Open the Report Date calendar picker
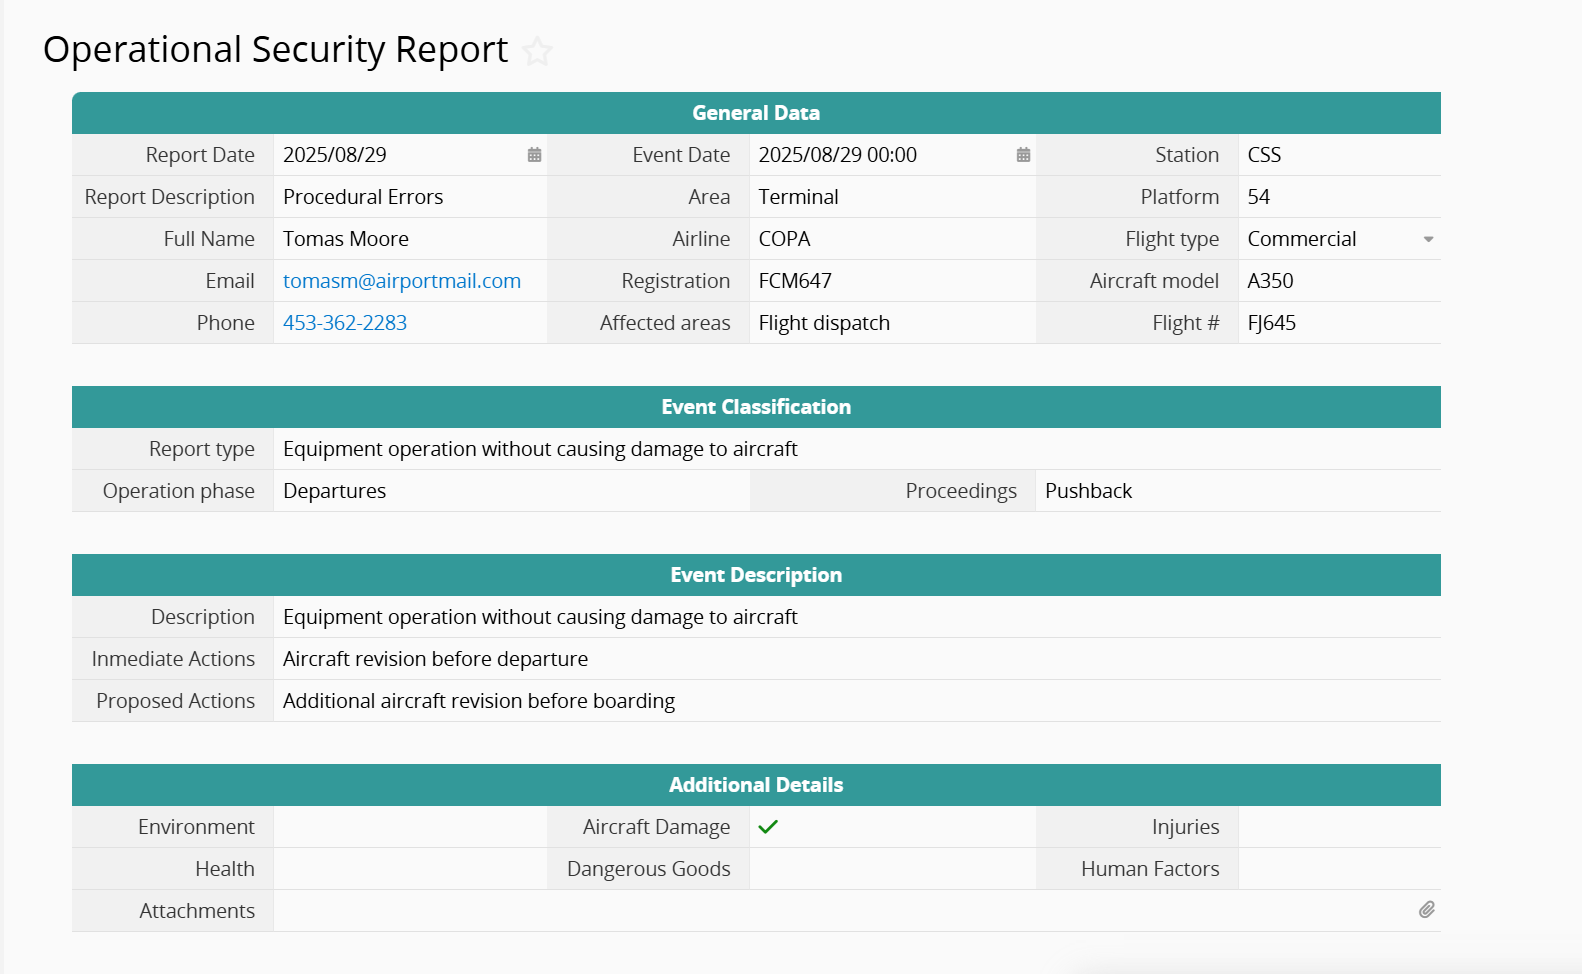Viewport: 1582px width, 974px height. (x=534, y=155)
